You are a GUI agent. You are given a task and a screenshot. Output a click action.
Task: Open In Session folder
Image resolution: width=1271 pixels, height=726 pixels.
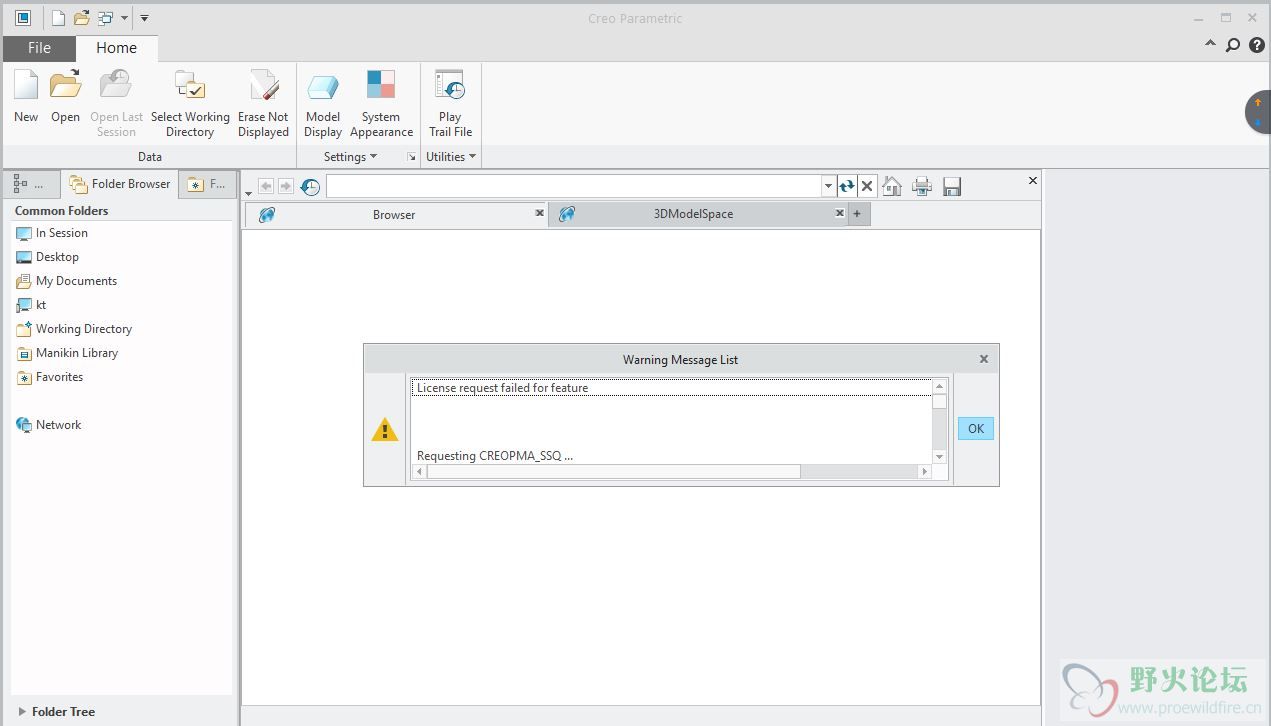[52, 233]
